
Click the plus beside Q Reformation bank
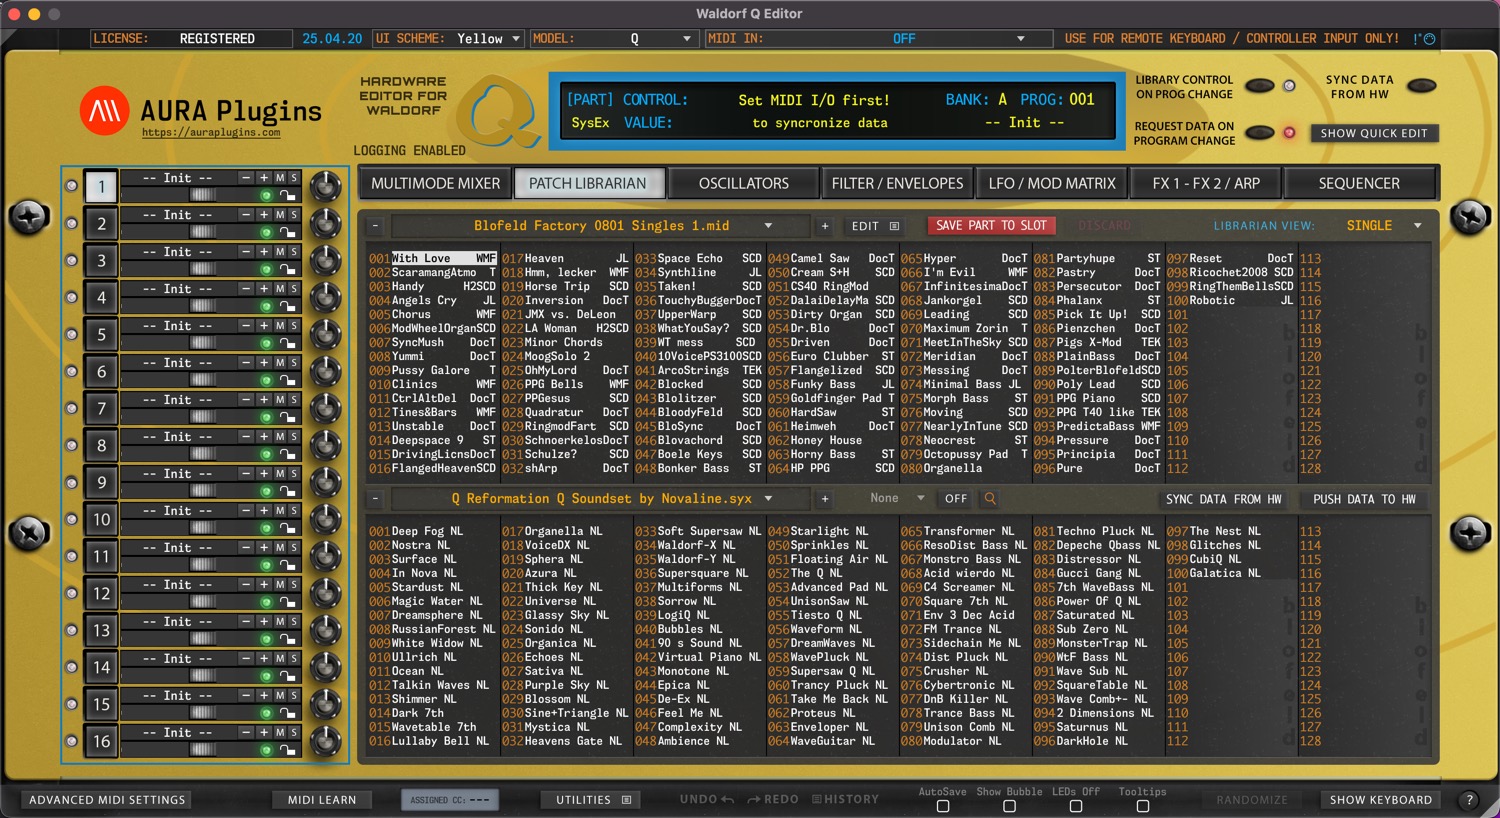click(825, 498)
